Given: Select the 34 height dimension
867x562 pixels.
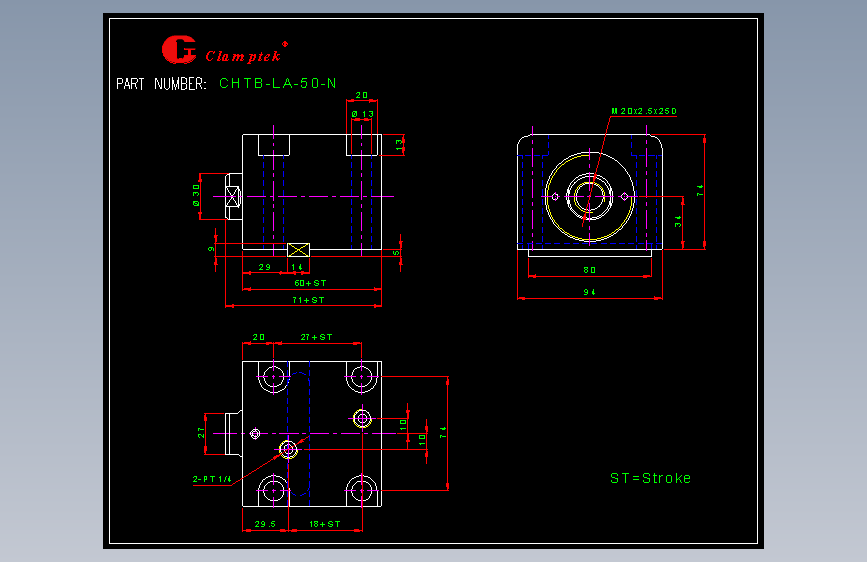Looking at the screenshot, I should pyautogui.click(x=678, y=221).
